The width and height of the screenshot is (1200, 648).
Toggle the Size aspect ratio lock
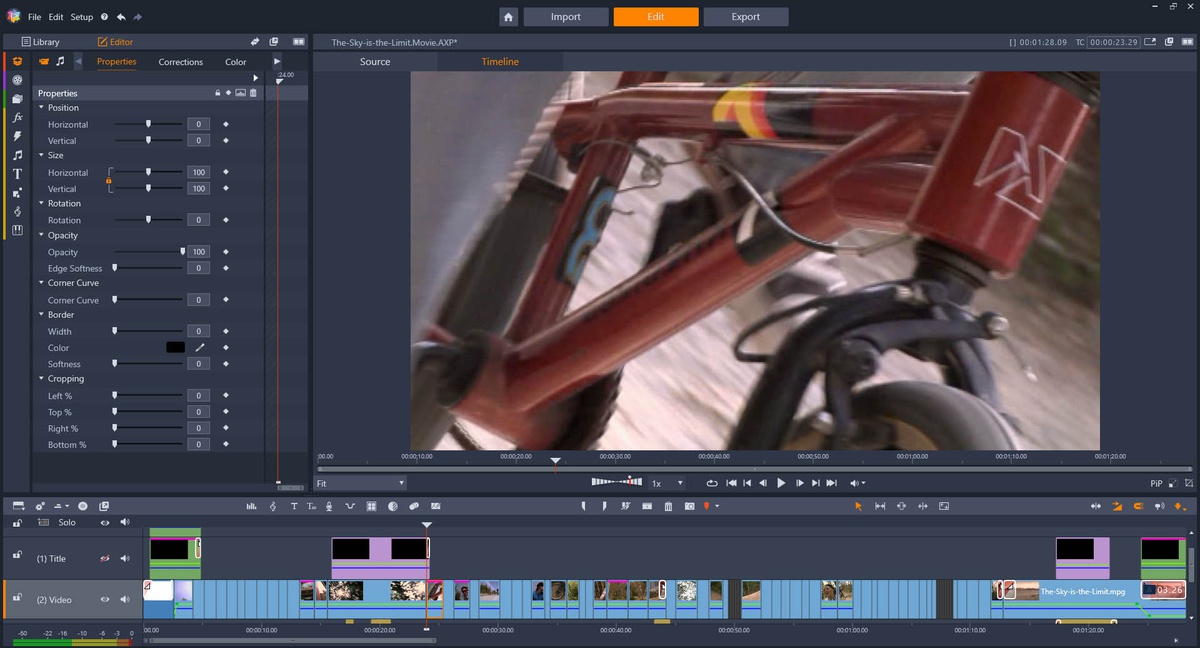coord(108,180)
